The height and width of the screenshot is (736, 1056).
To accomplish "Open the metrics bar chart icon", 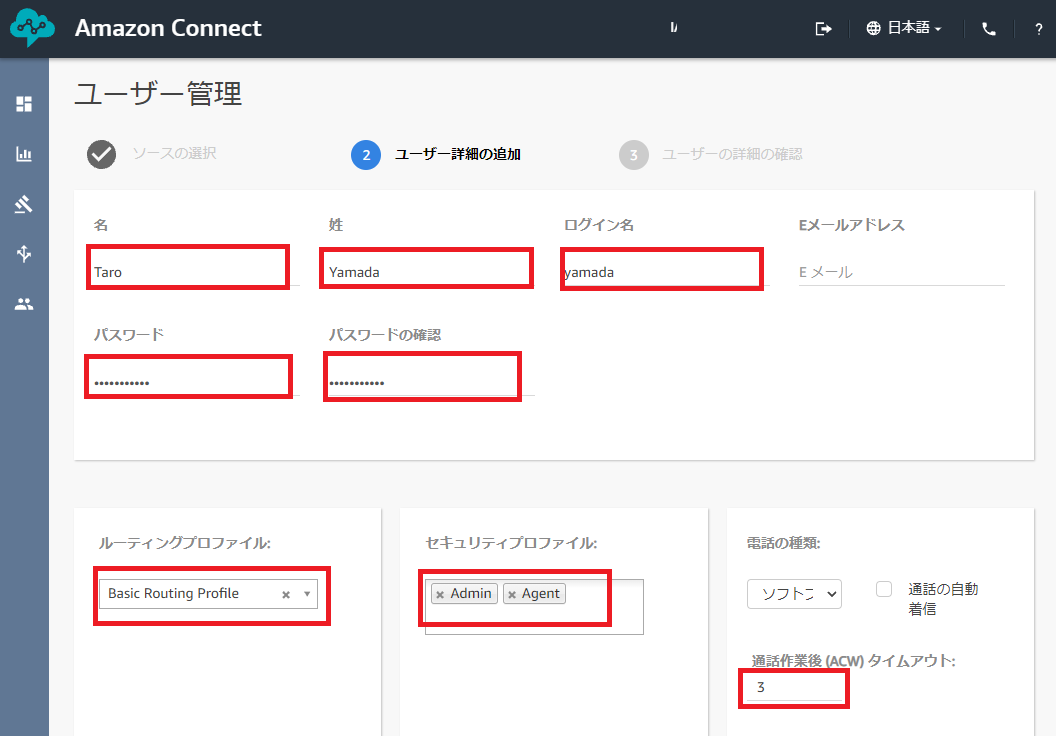I will (x=24, y=154).
